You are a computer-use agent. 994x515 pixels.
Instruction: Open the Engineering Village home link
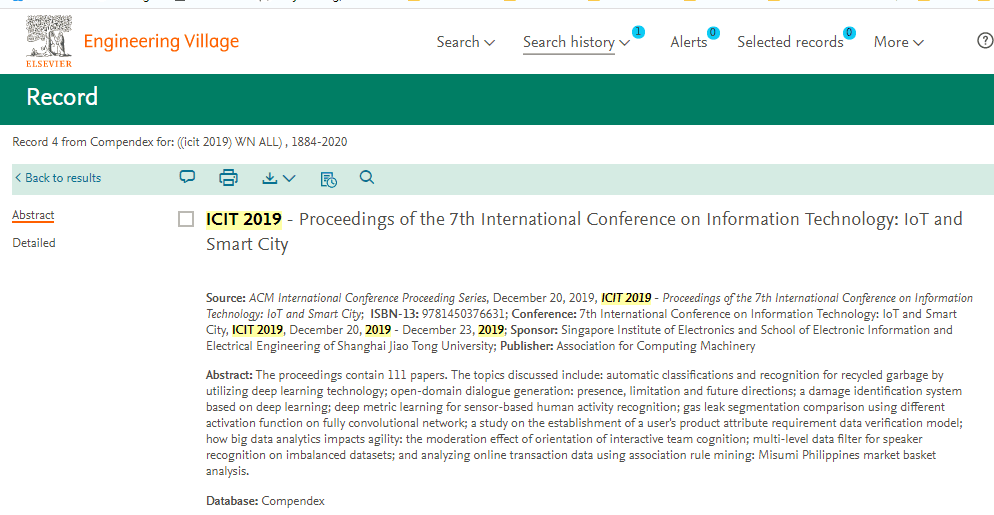161,42
